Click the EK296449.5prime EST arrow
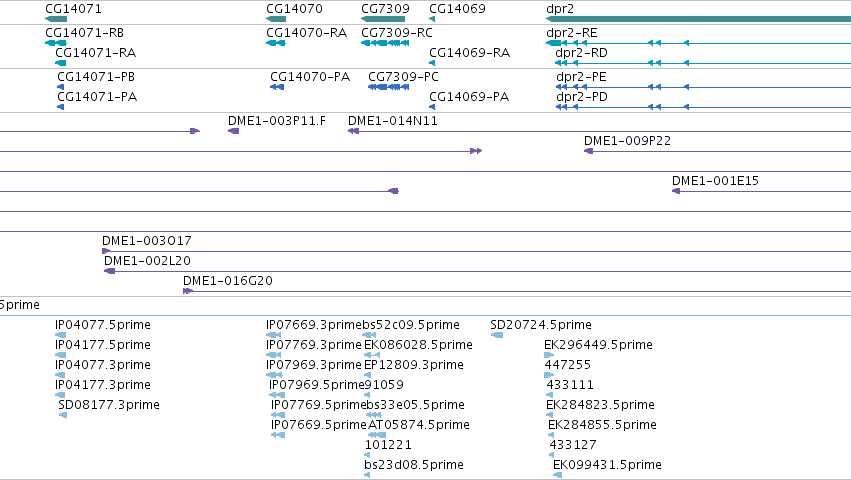 [x=549, y=355]
